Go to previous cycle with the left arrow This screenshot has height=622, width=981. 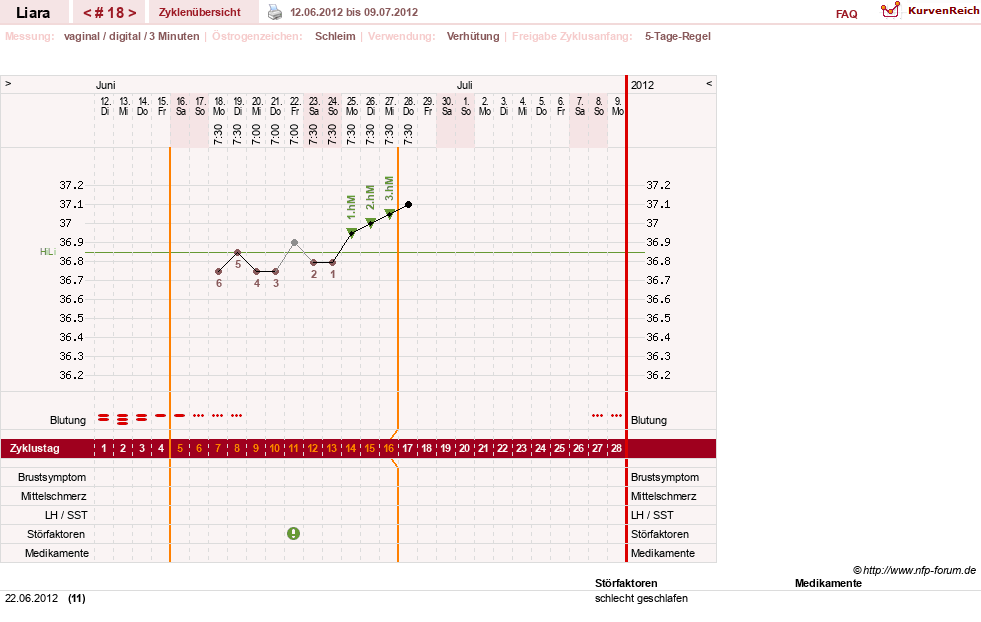click(86, 12)
